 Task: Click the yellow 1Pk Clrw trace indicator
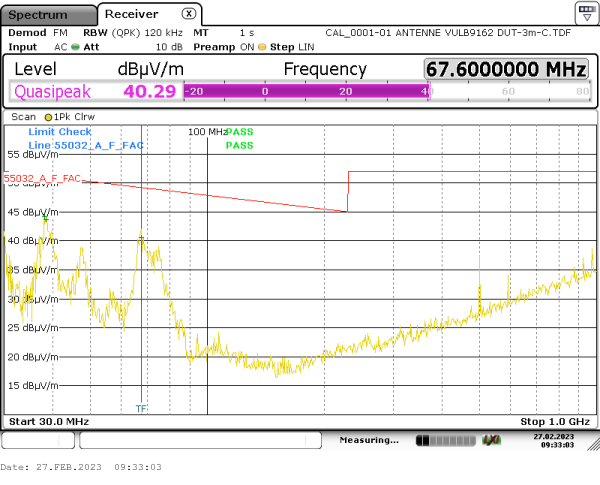click(48, 118)
